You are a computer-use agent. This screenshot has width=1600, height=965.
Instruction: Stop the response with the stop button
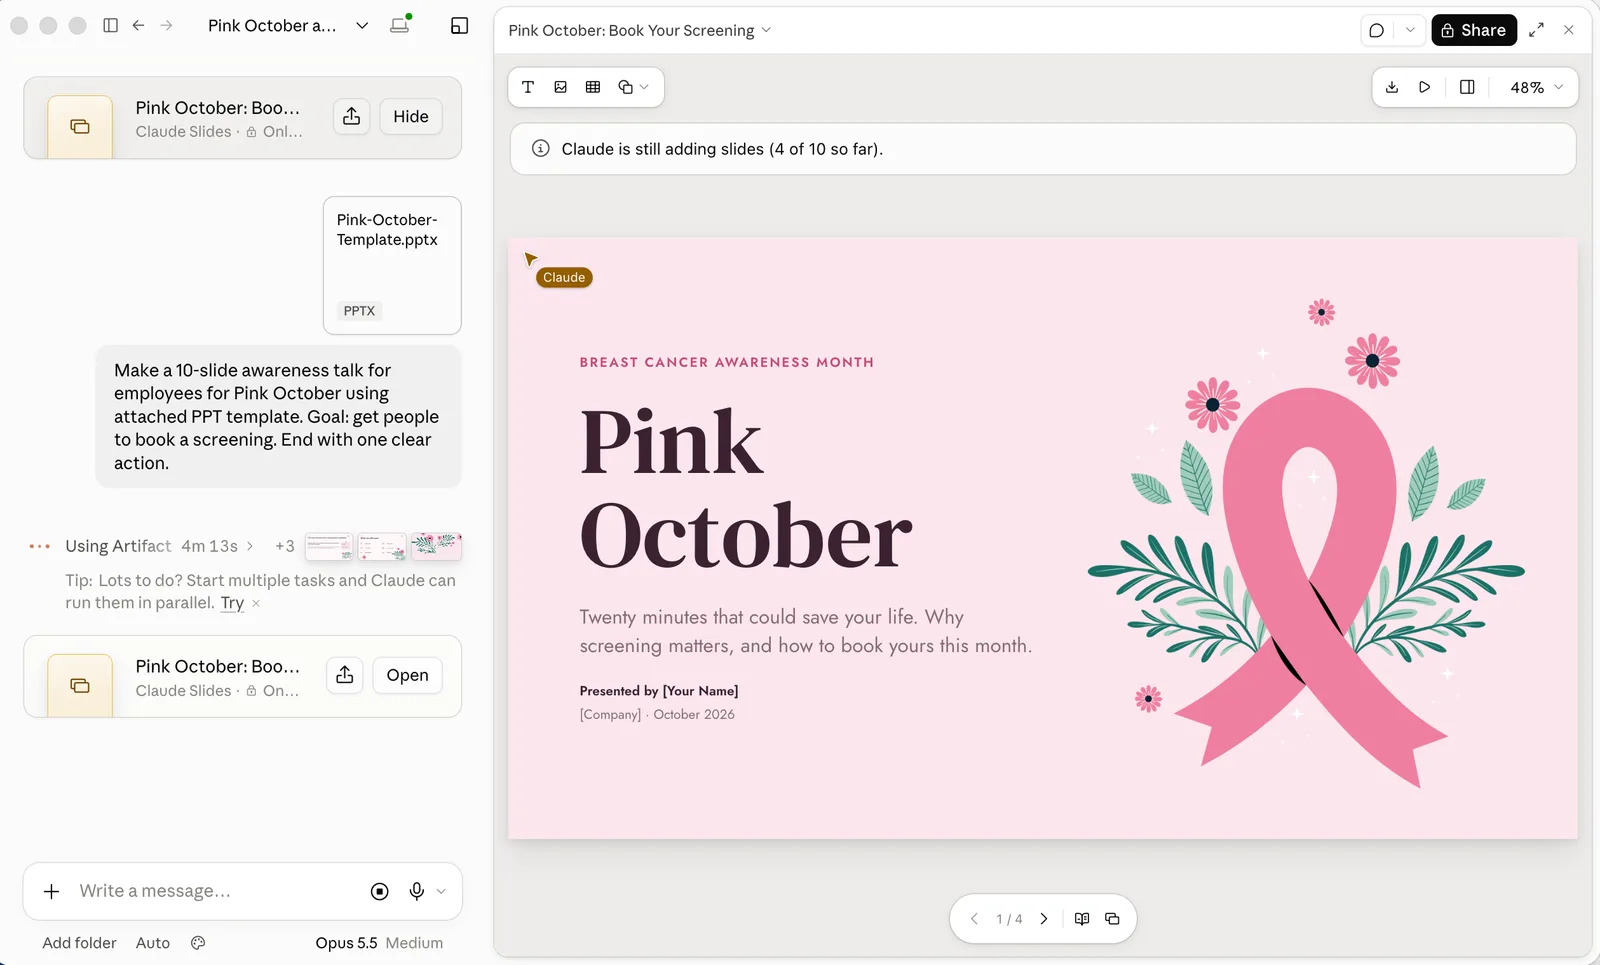(x=380, y=891)
